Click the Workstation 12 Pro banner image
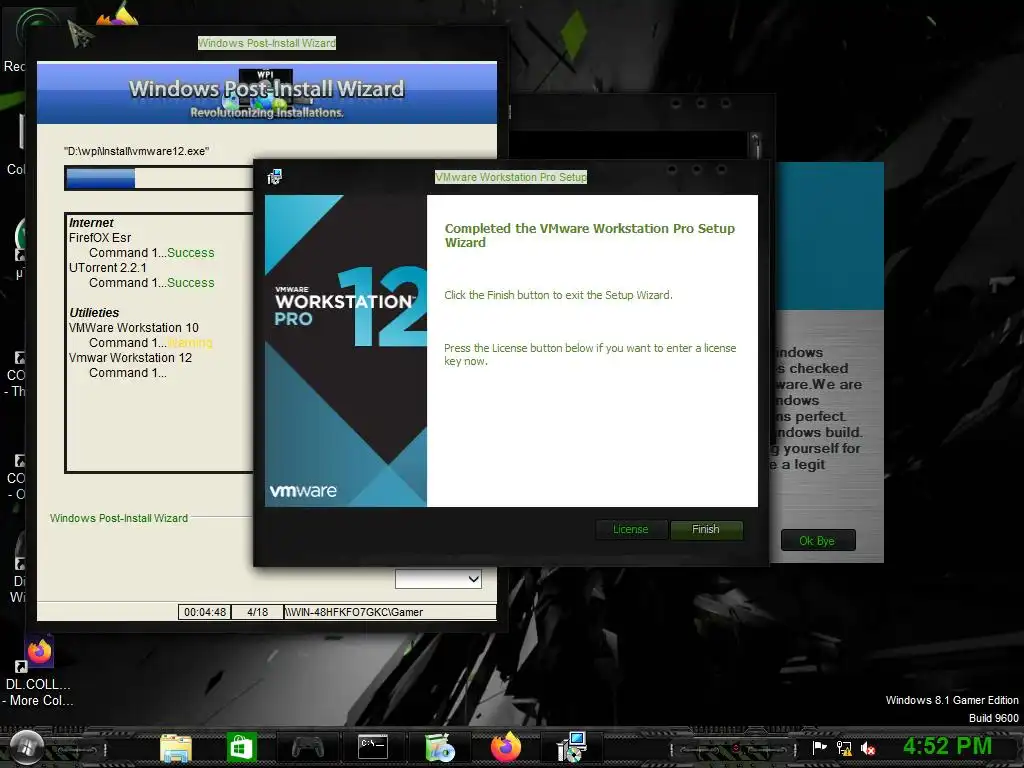The height and width of the screenshot is (768, 1024). pyautogui.click(x=346, y=351)
